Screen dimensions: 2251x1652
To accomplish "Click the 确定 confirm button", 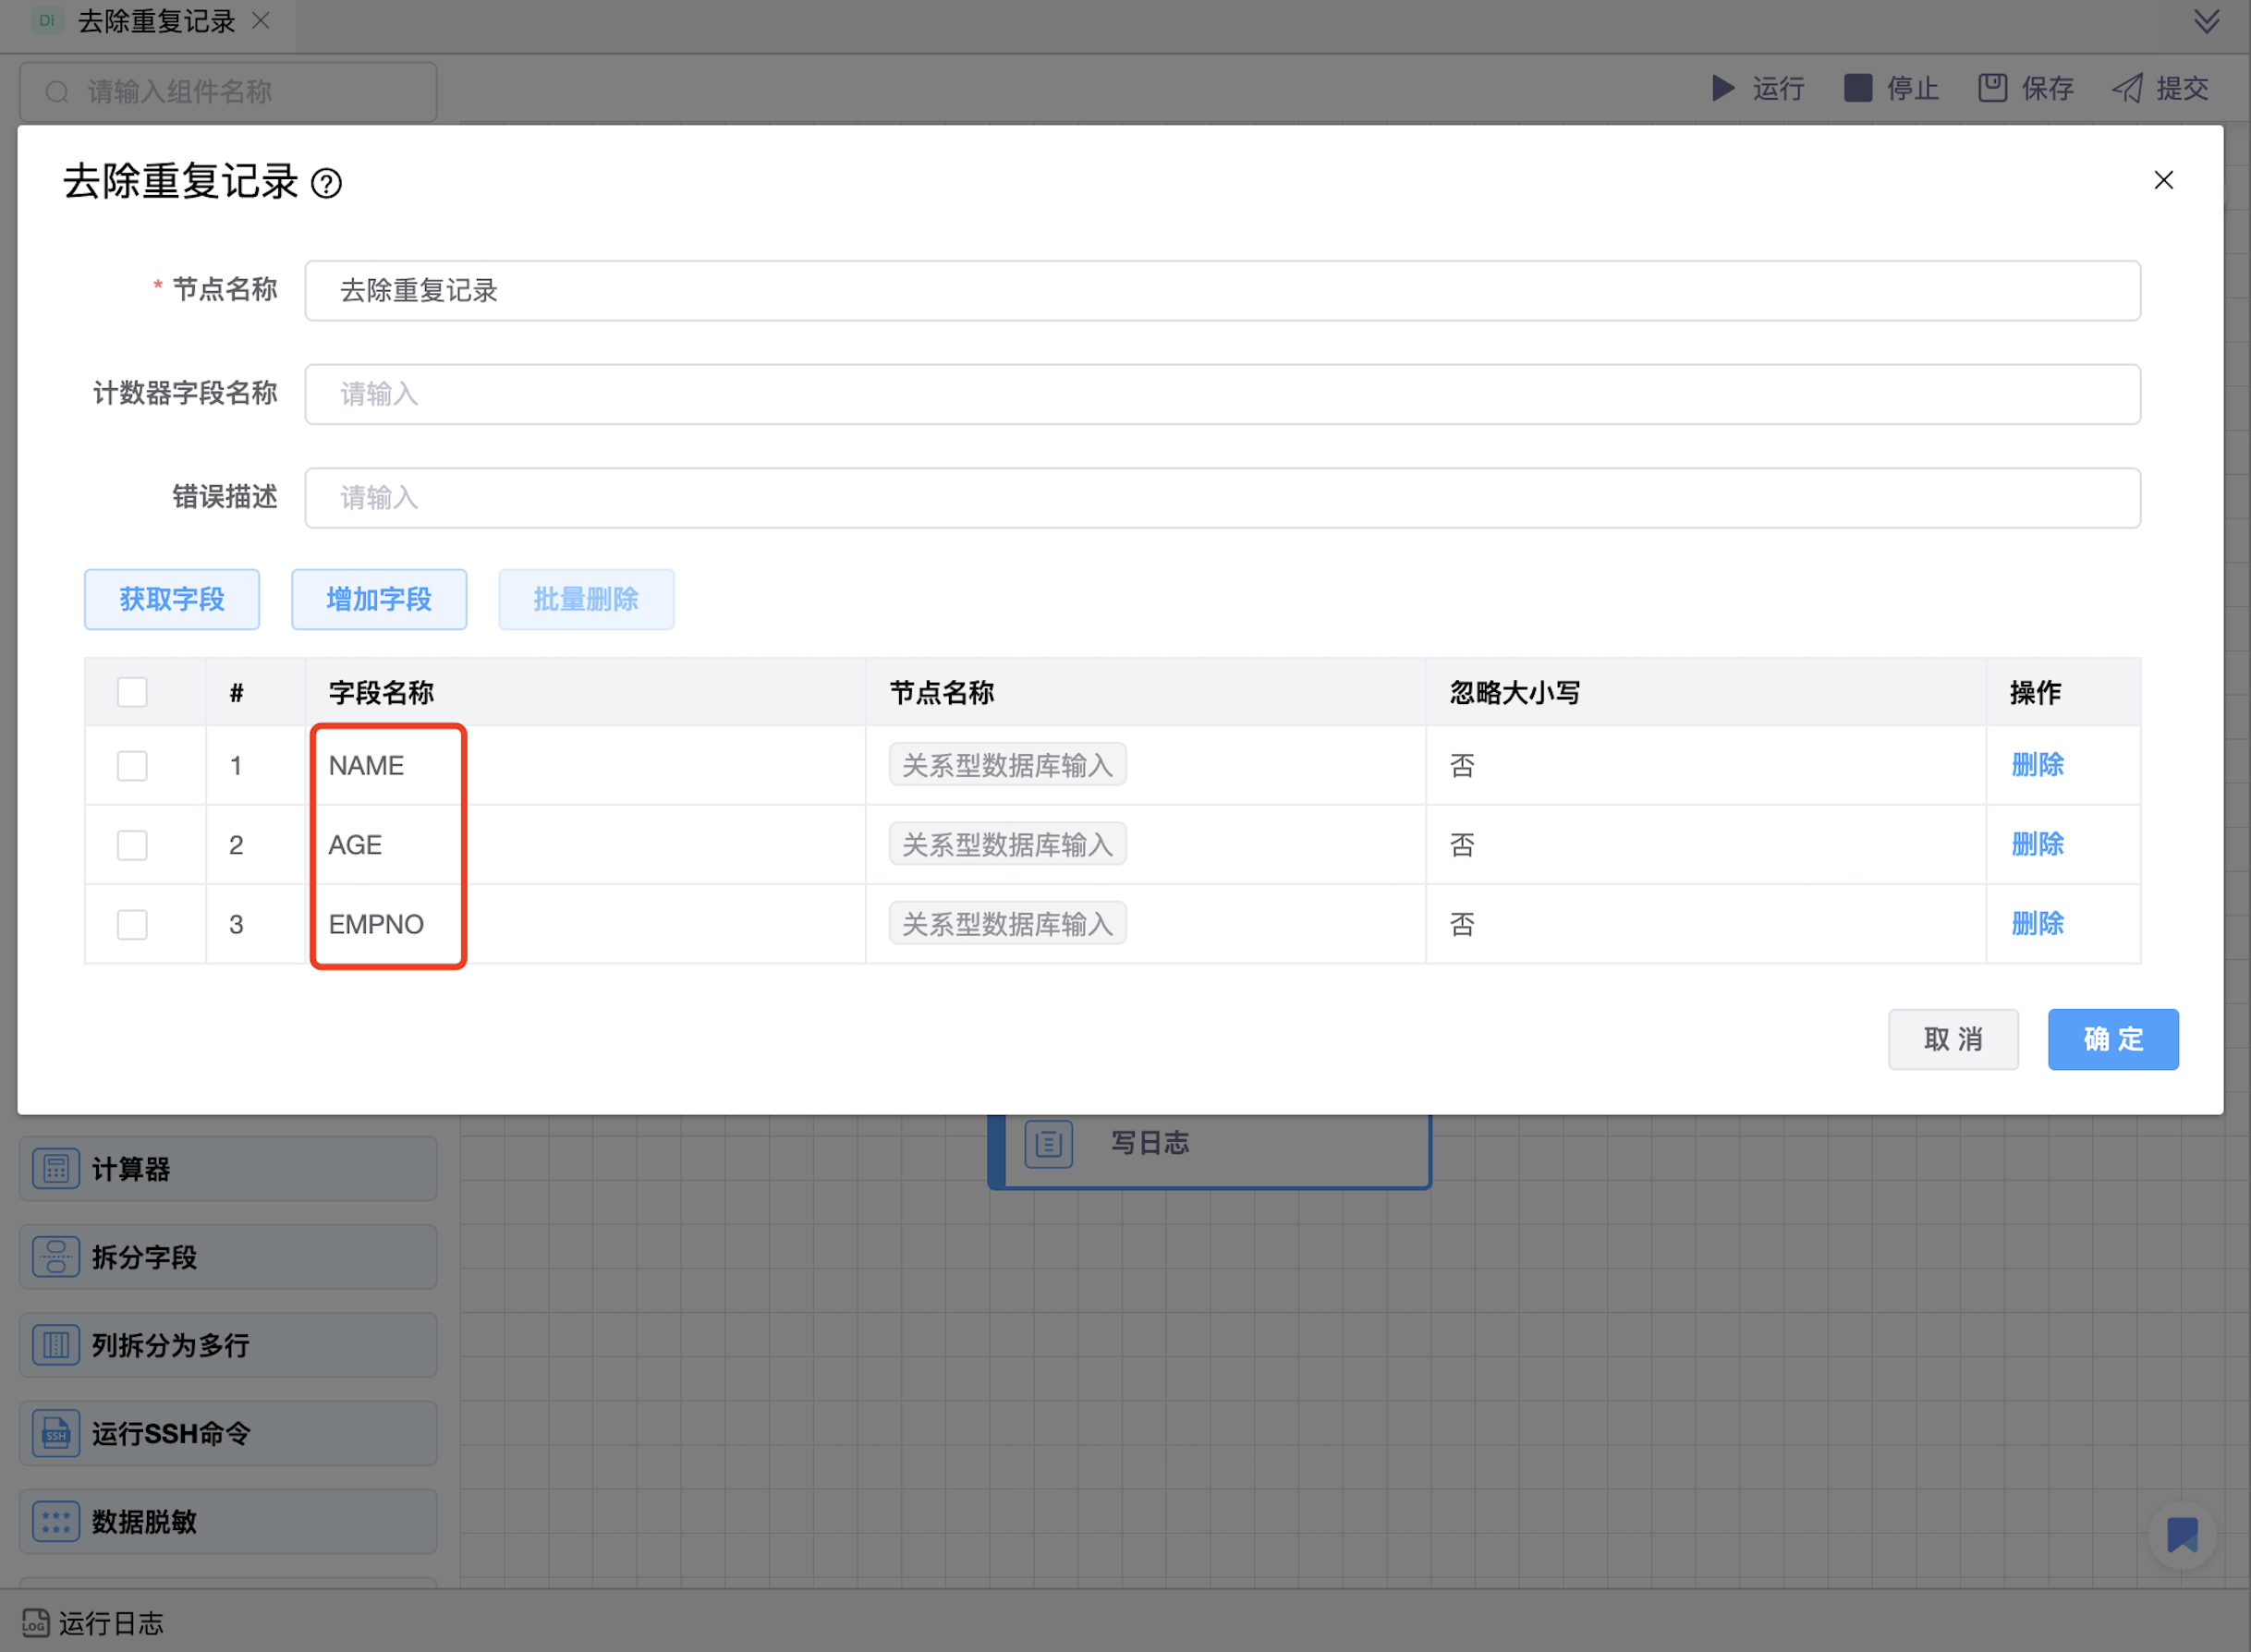I will pos(2112,1039).
